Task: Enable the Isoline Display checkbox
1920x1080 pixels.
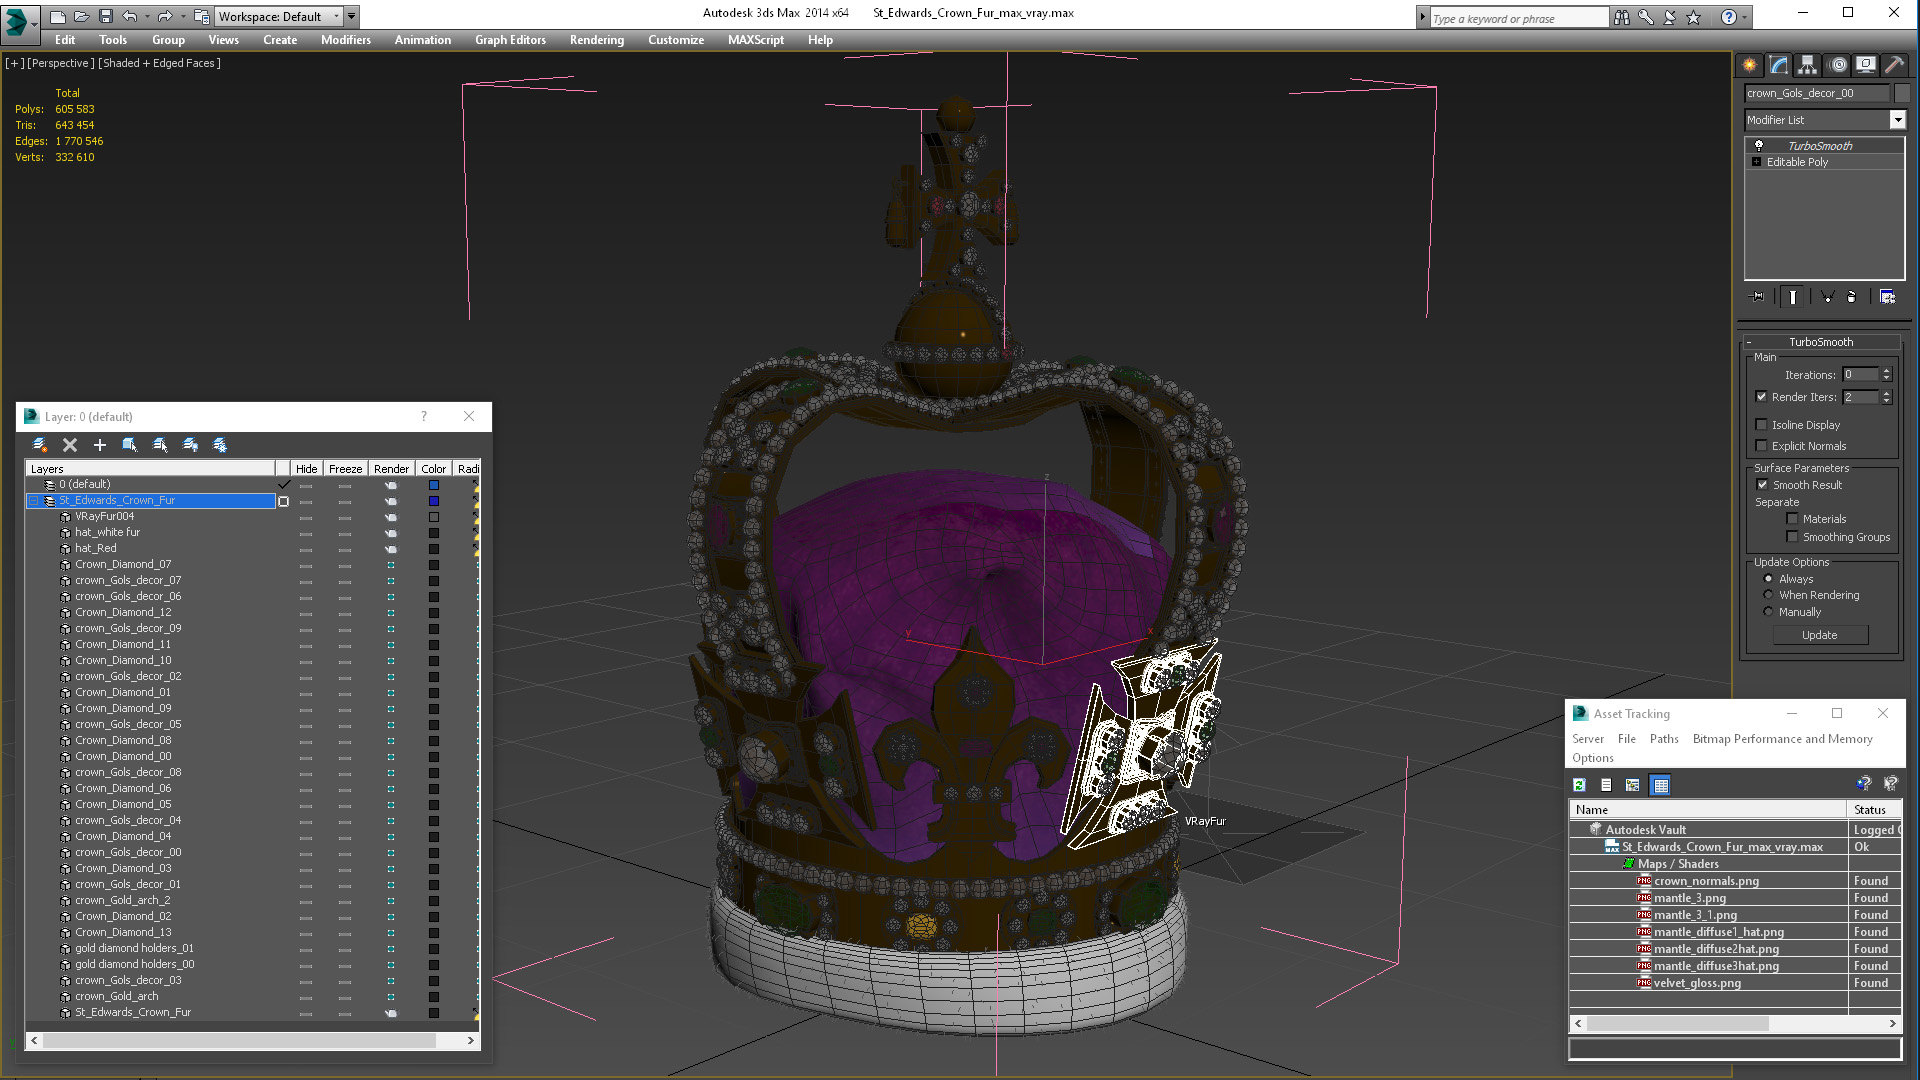Action: [x=1761, y=425]
